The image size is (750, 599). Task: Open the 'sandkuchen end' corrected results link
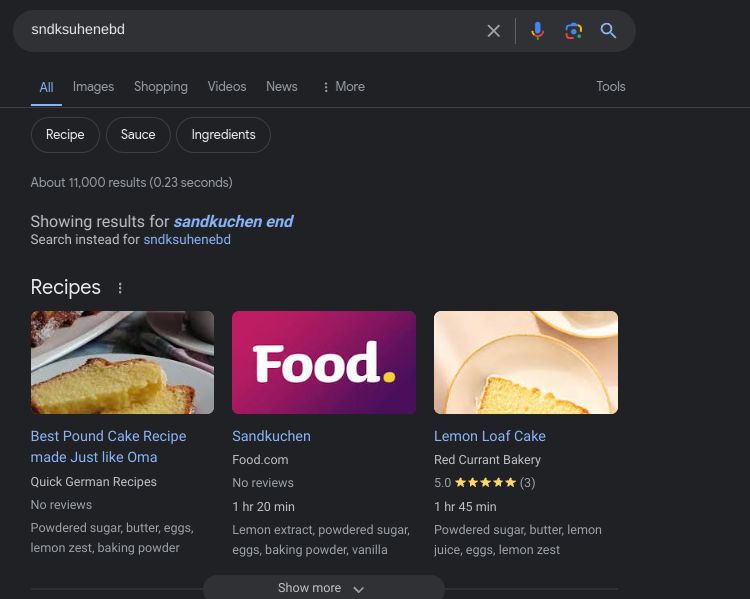point(233,221)
